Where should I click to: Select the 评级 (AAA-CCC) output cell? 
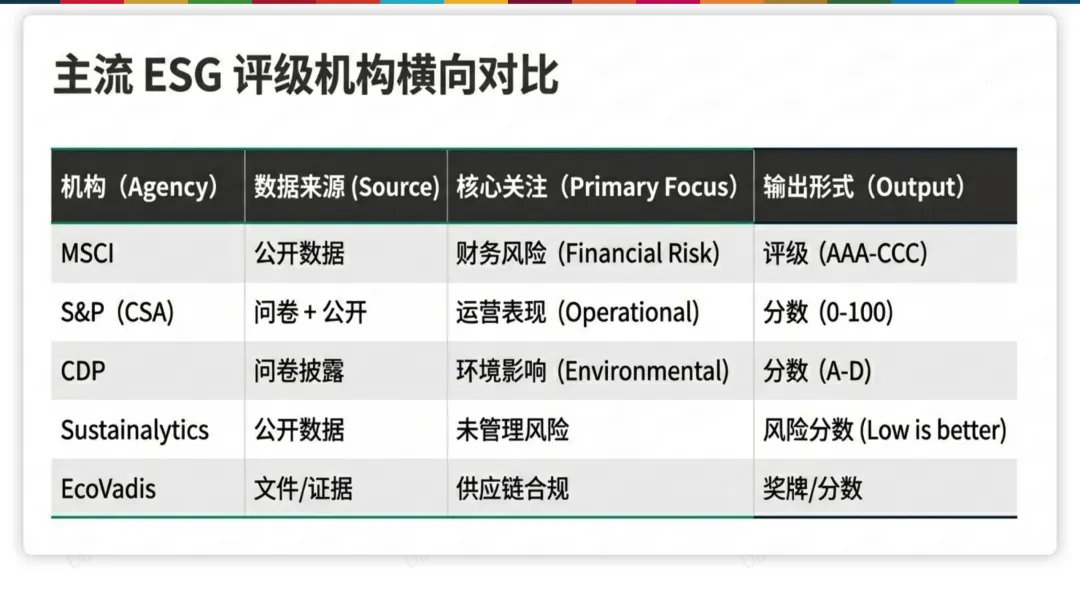tap(885, 253)
